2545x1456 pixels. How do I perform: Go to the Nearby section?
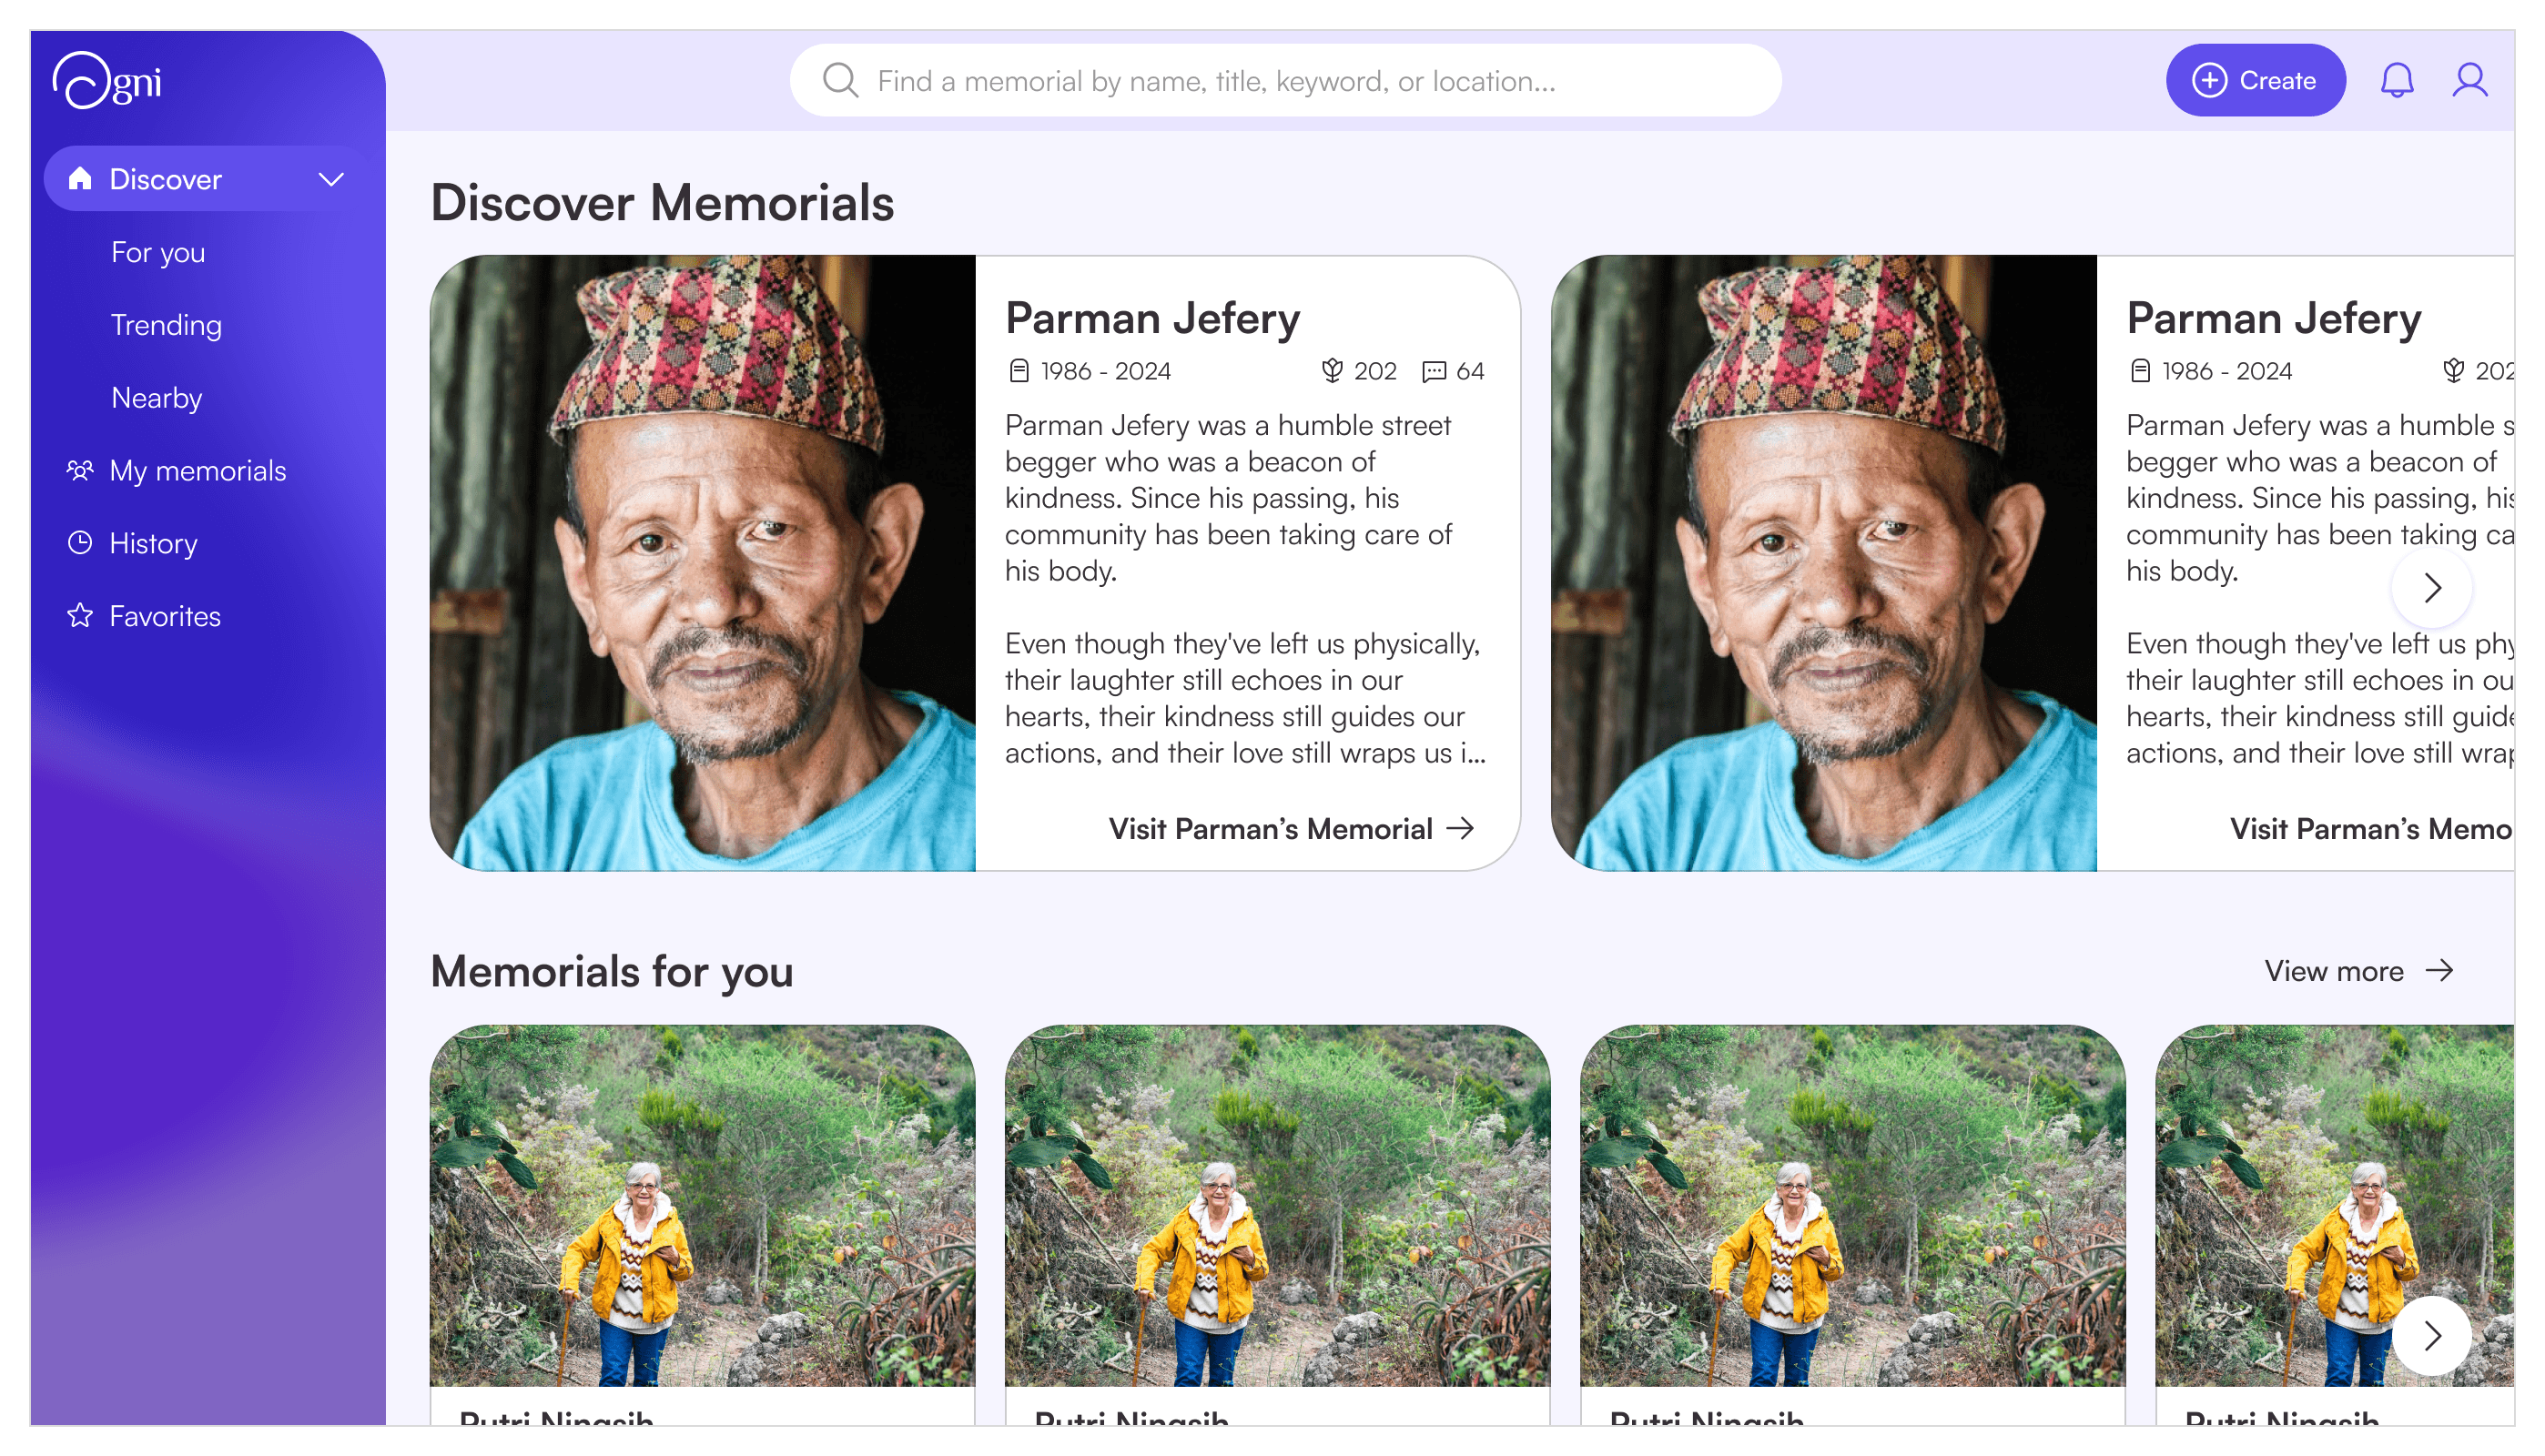point(156,398)
